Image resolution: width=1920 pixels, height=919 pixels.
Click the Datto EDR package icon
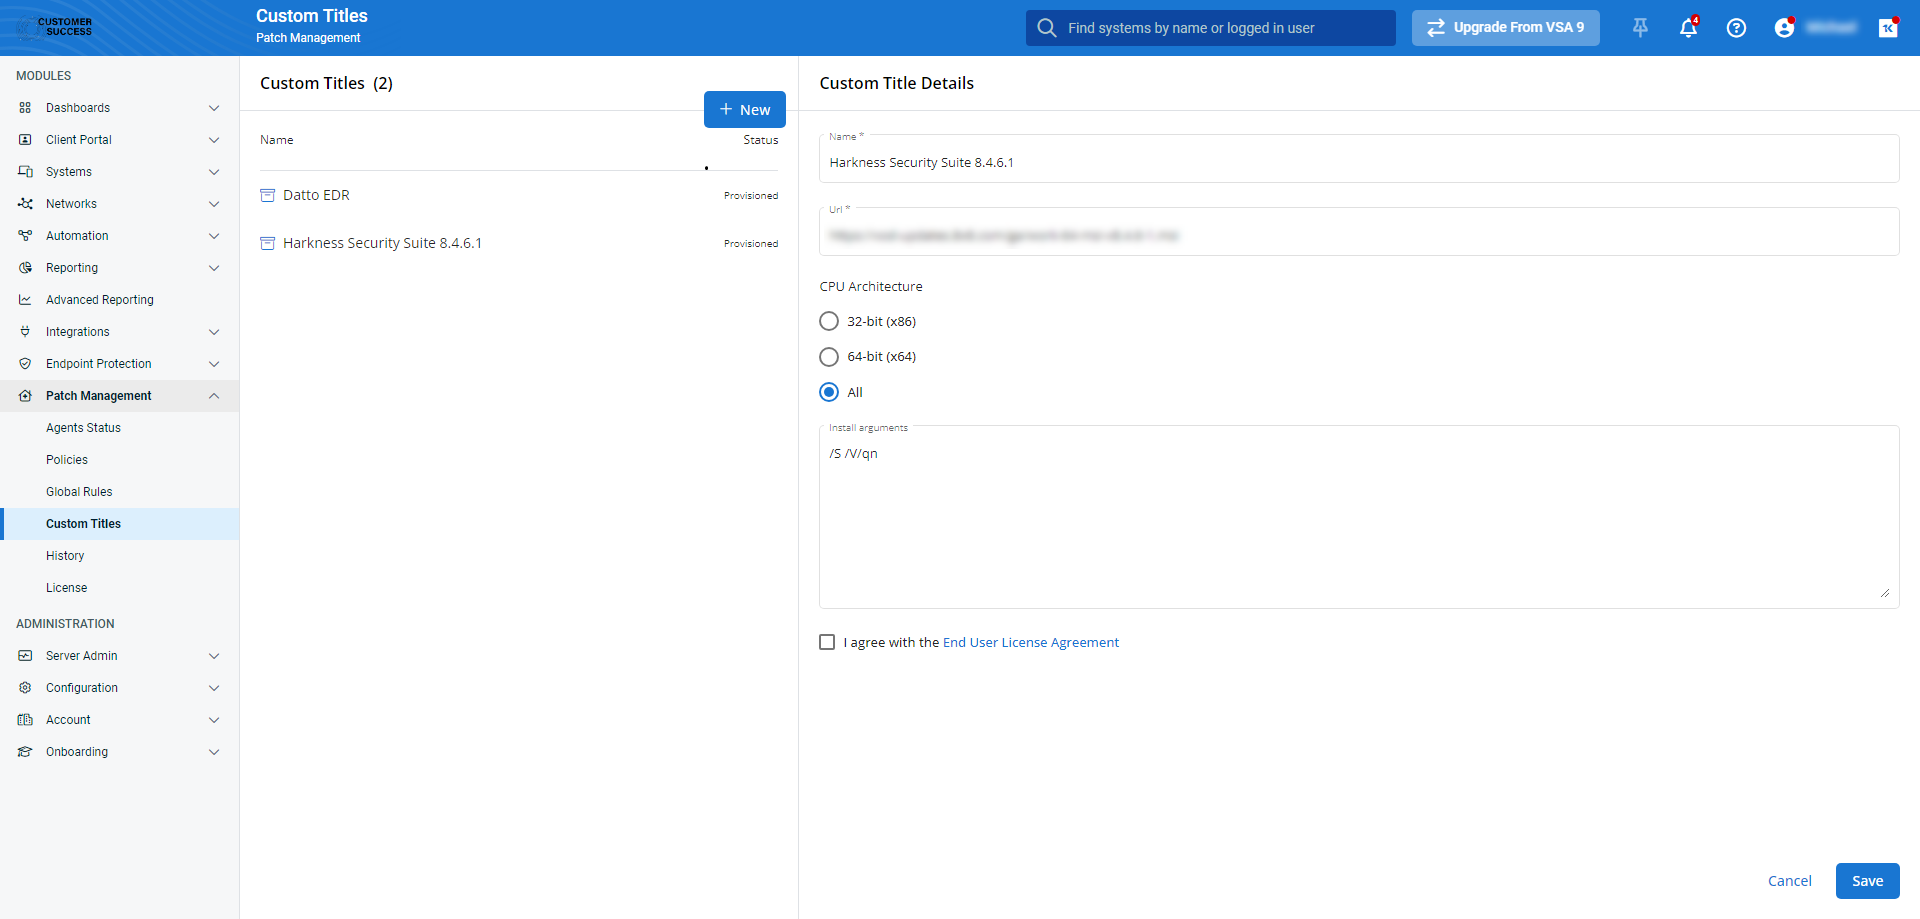pyautogui.click(x=267, y=195)
